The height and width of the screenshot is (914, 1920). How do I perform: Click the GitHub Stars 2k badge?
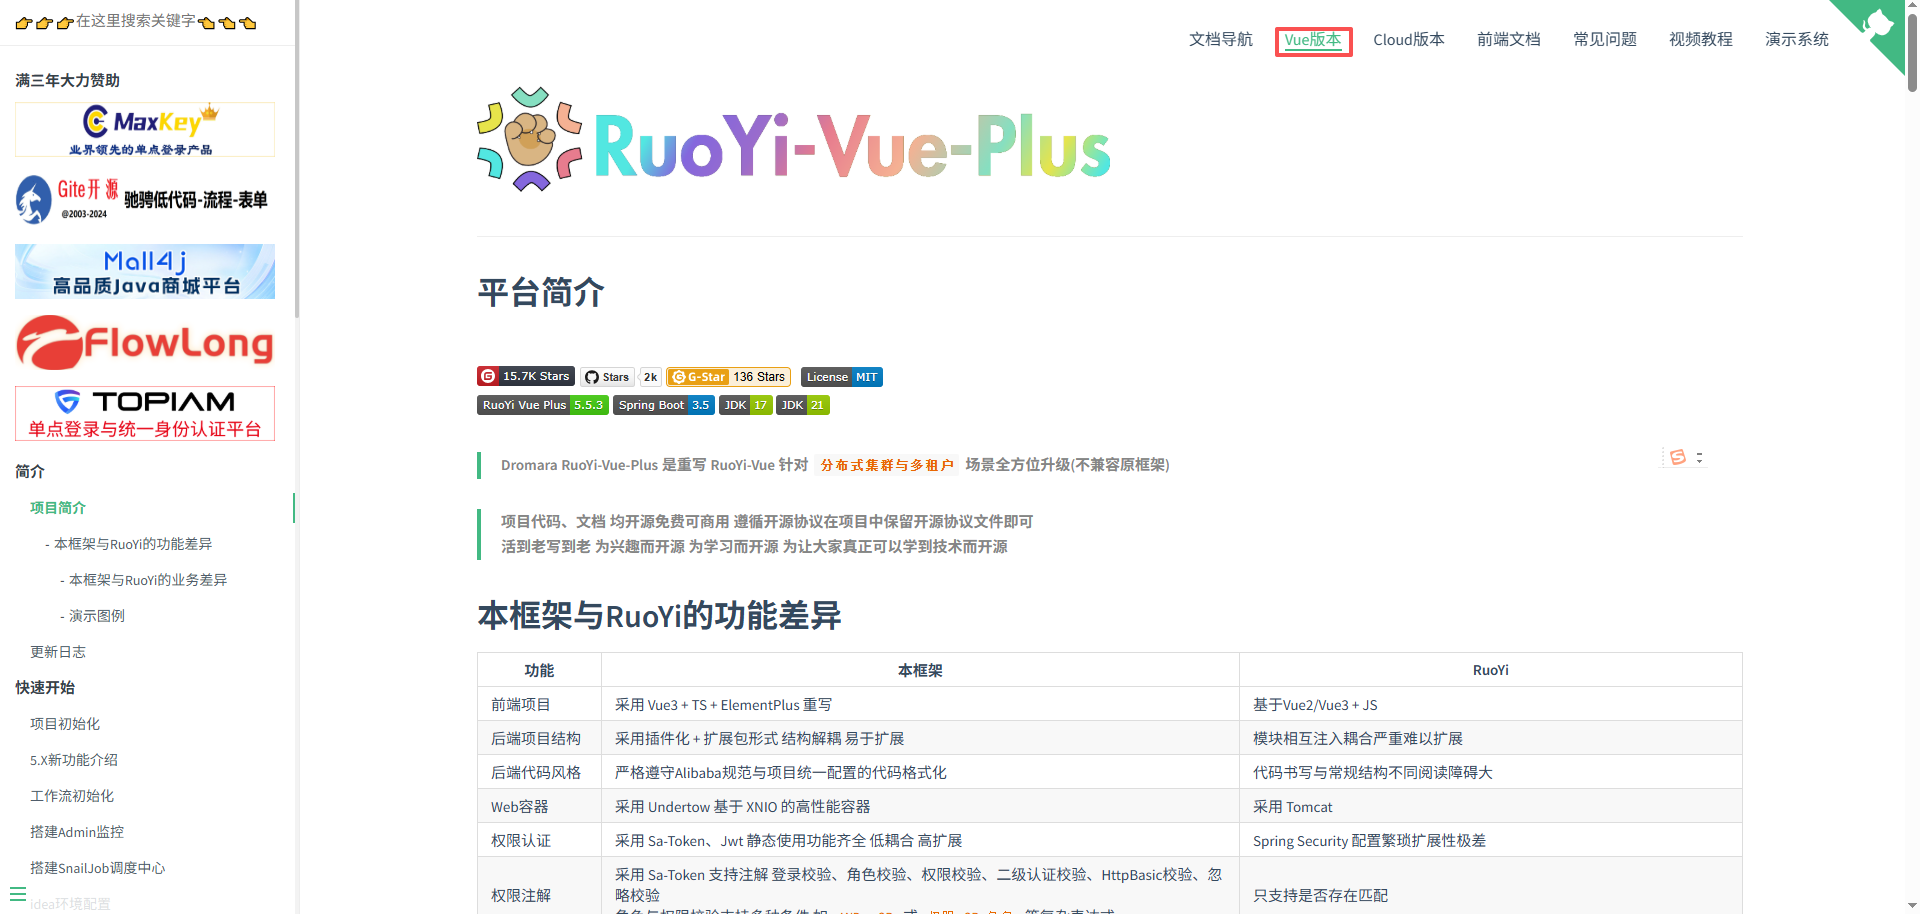tap(621, 377)
